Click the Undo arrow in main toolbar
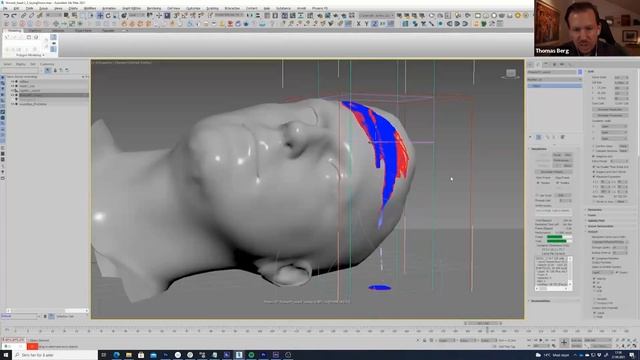This screenshot has width=640, height=360. coord(6,16)
